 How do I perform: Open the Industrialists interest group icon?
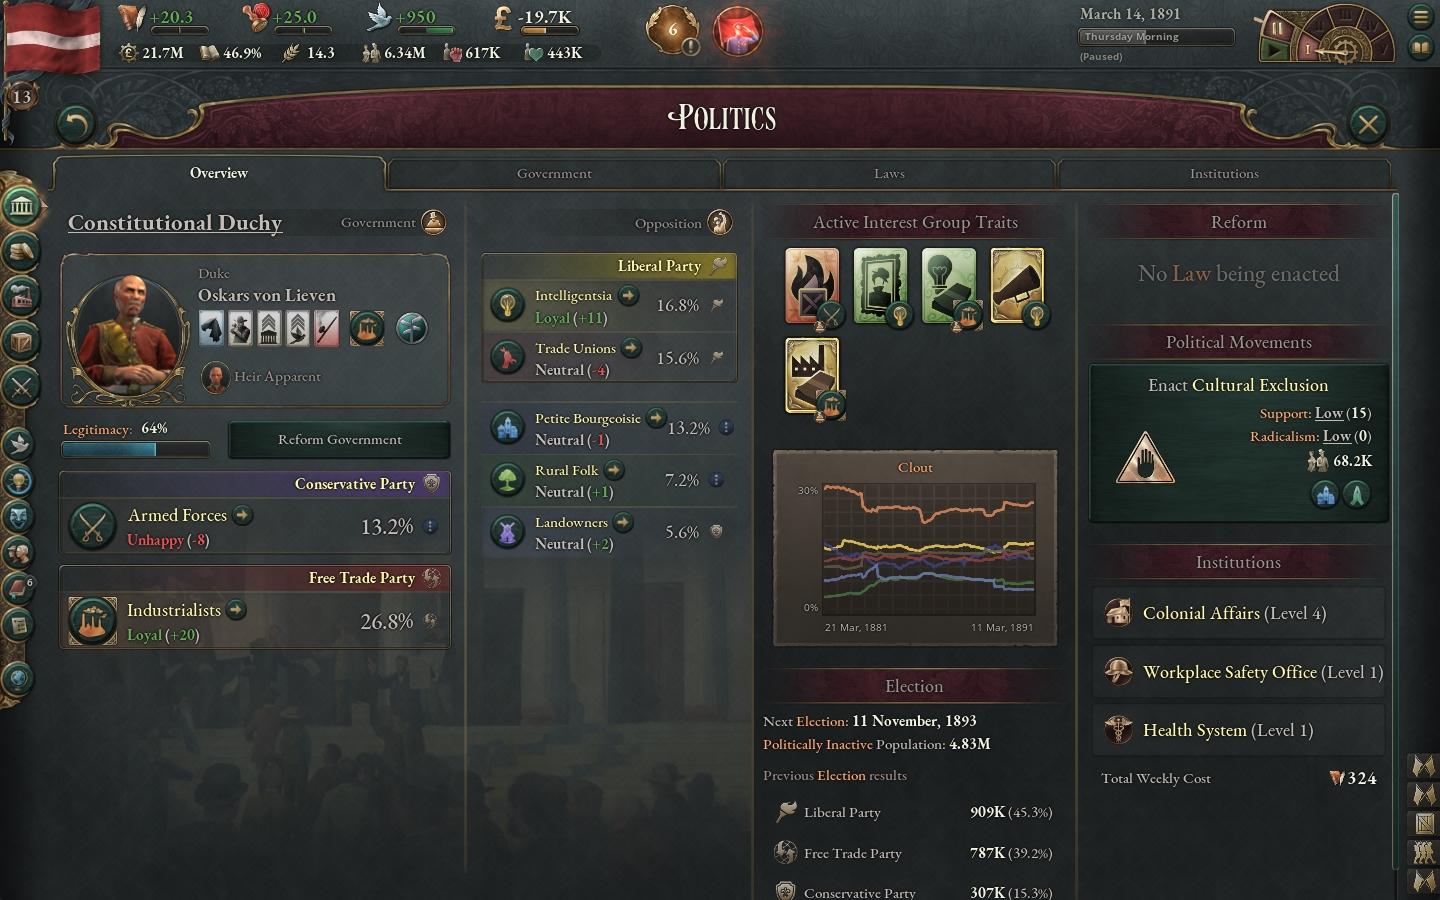(92, 621)
